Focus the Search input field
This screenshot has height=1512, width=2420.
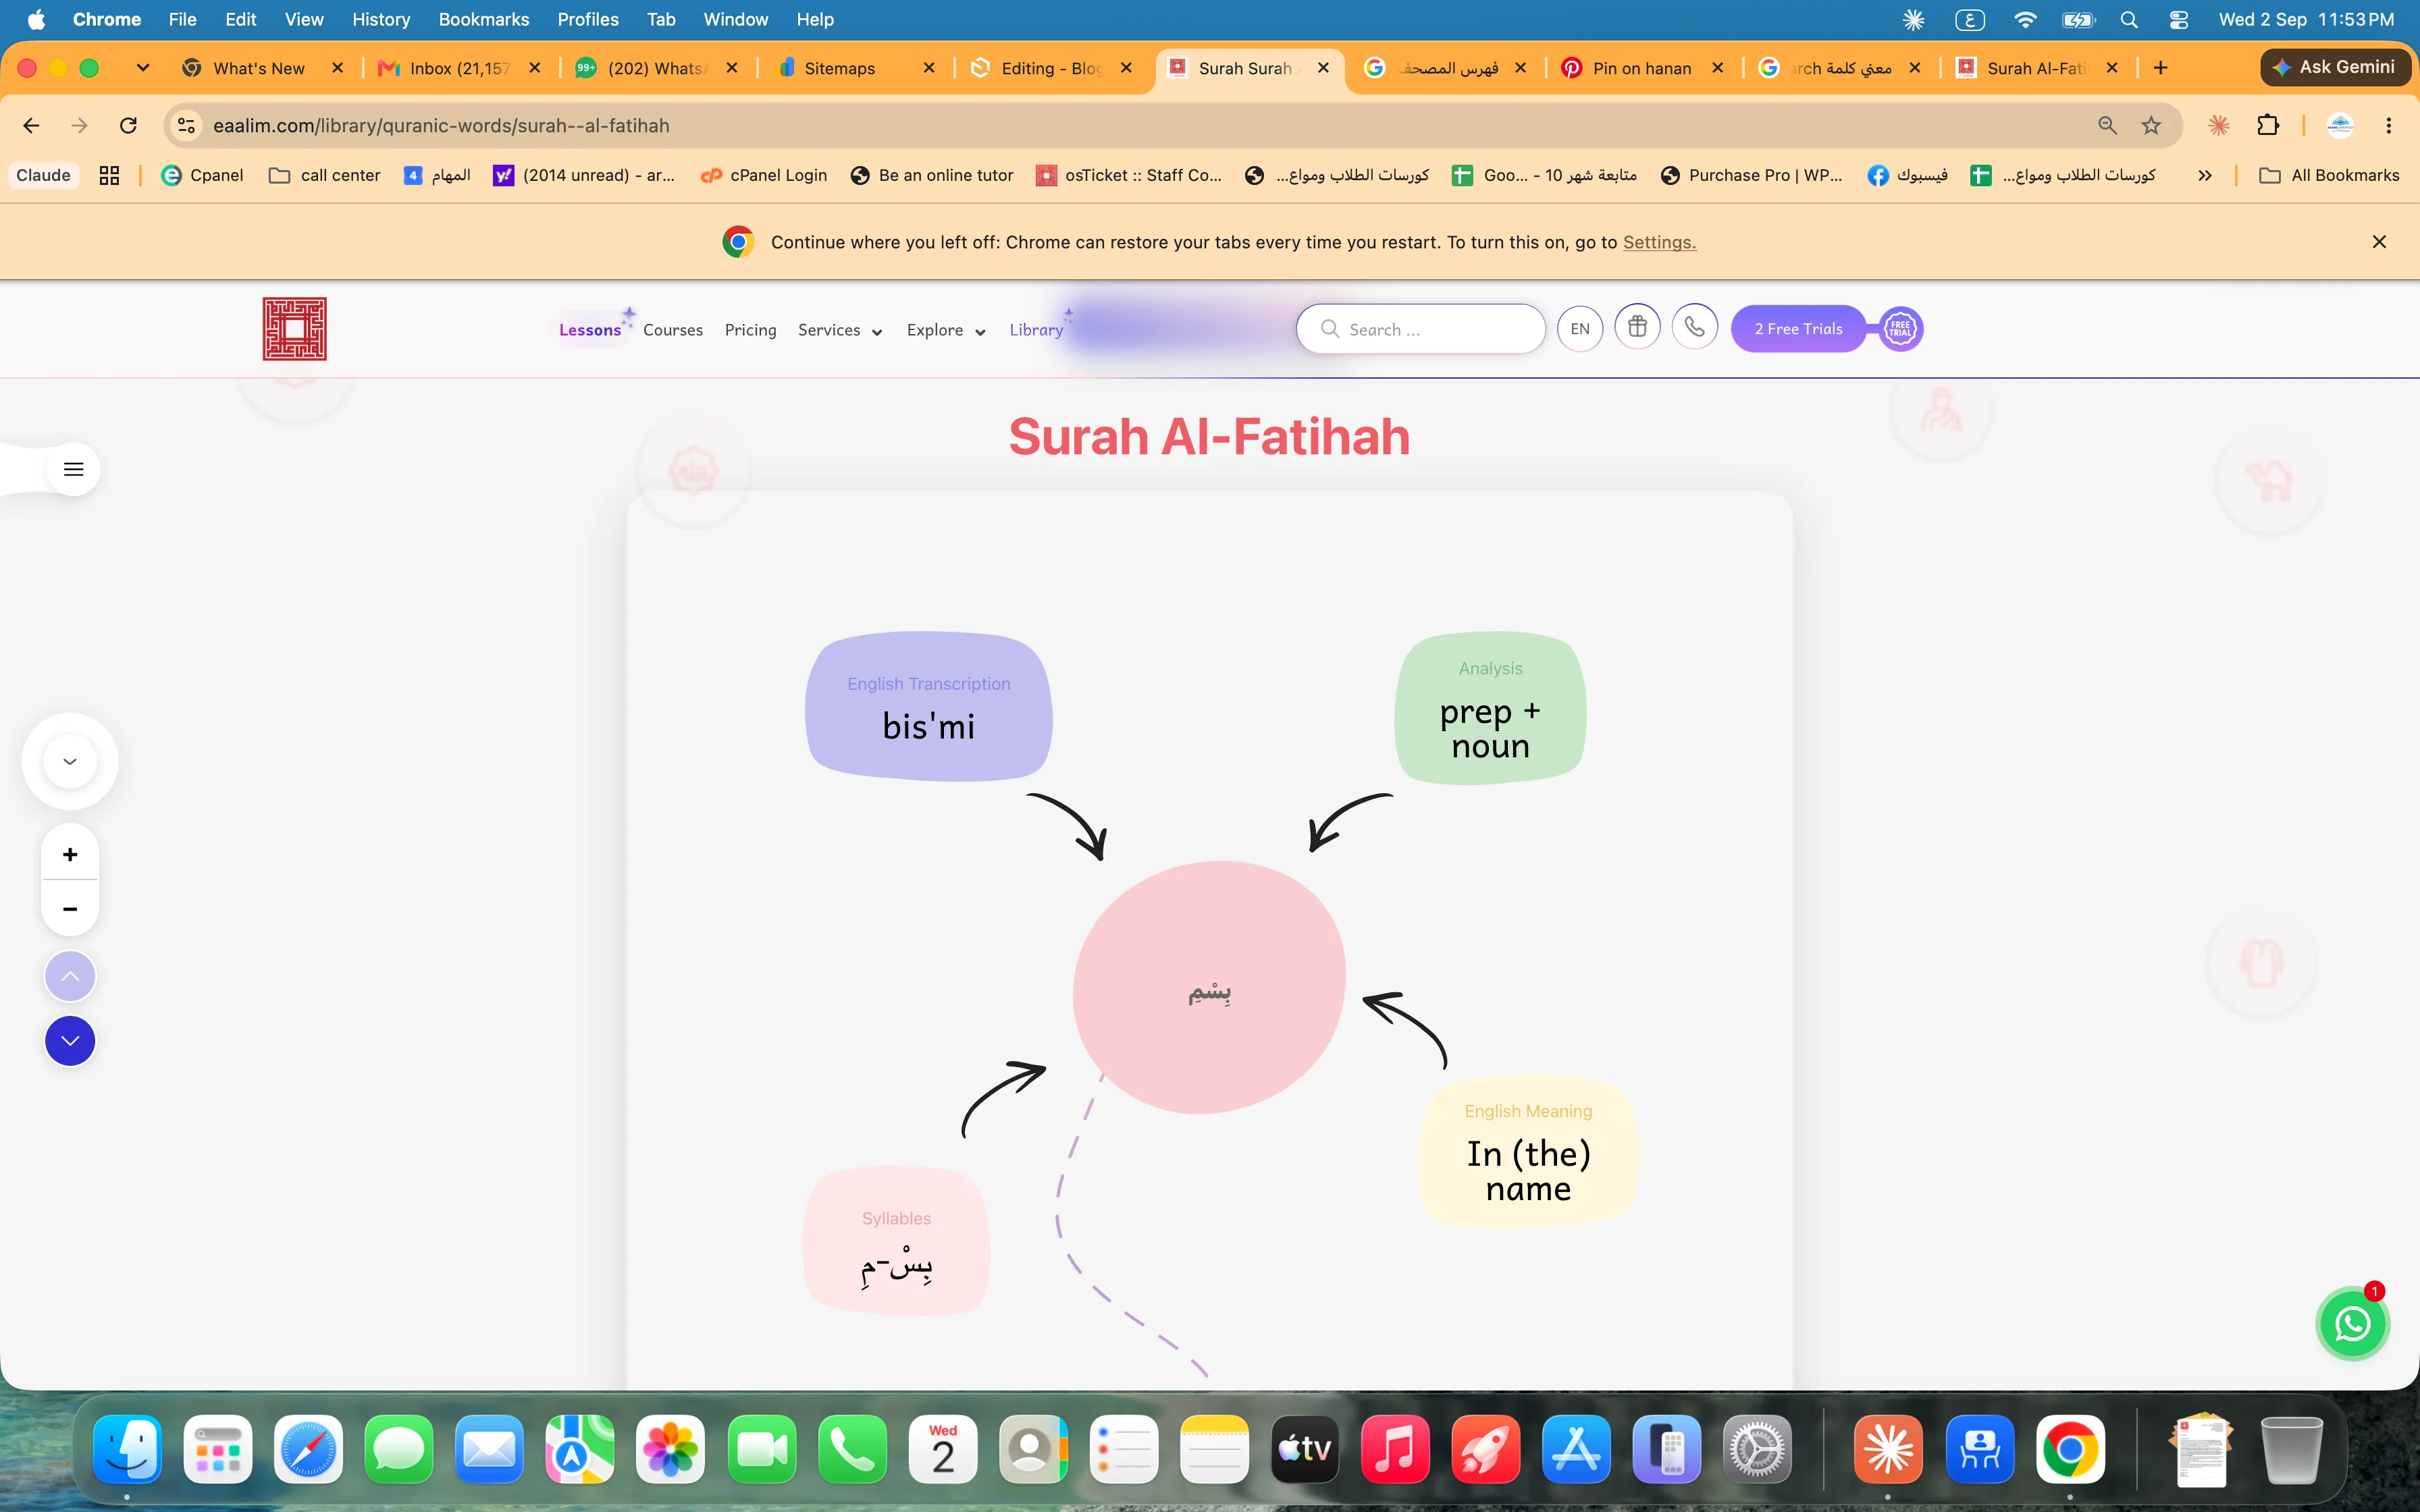[x=1421, y=329]
